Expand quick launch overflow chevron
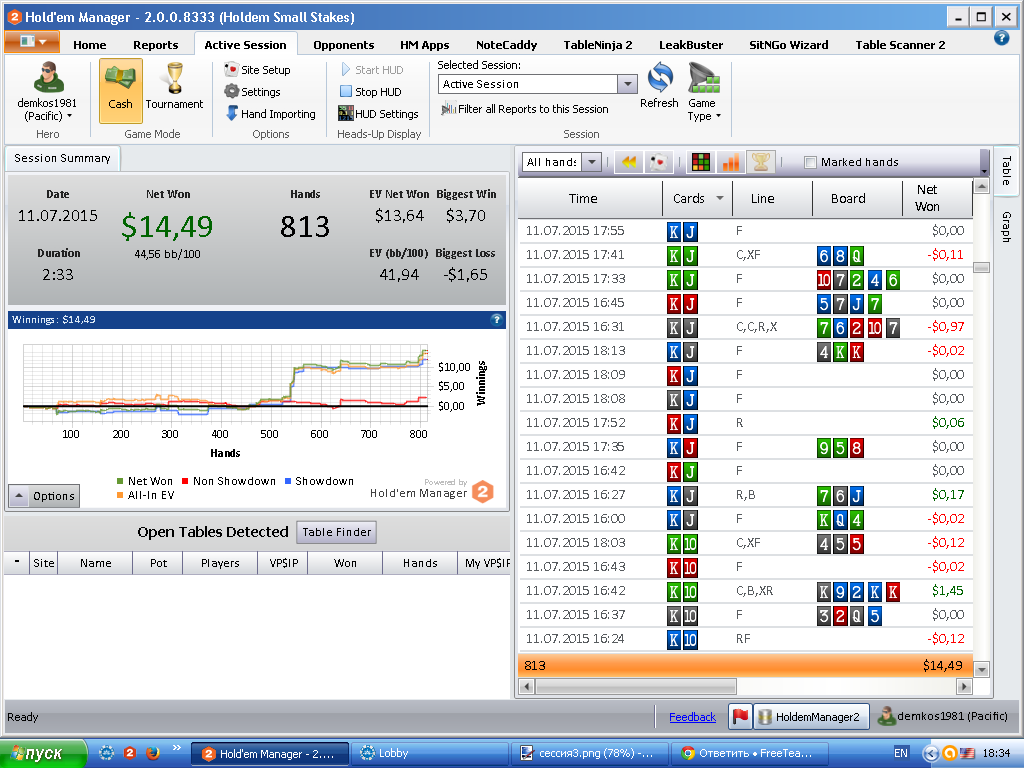 tap(176, 748)
